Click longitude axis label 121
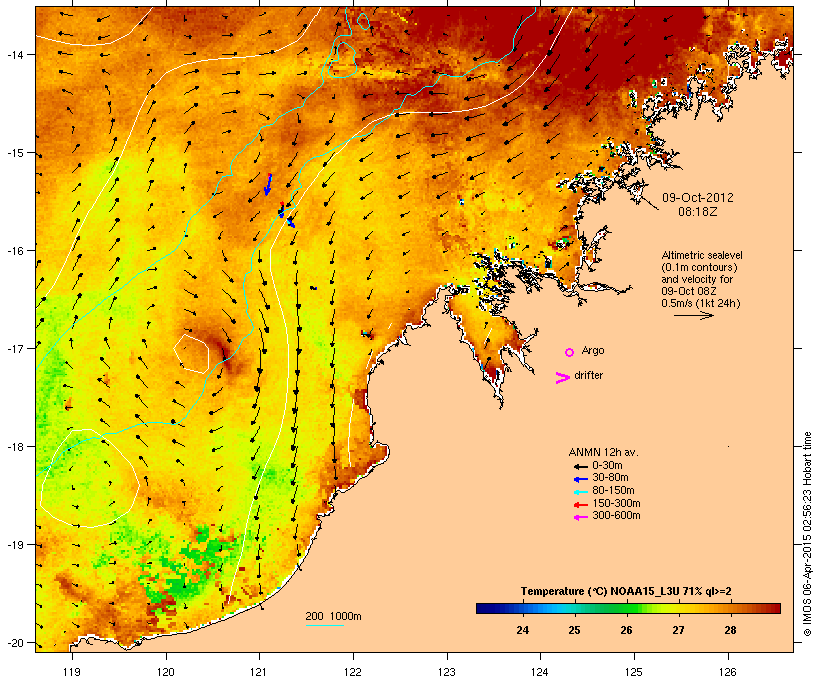Viewport: 820px width, 680px height. [259, 672]
